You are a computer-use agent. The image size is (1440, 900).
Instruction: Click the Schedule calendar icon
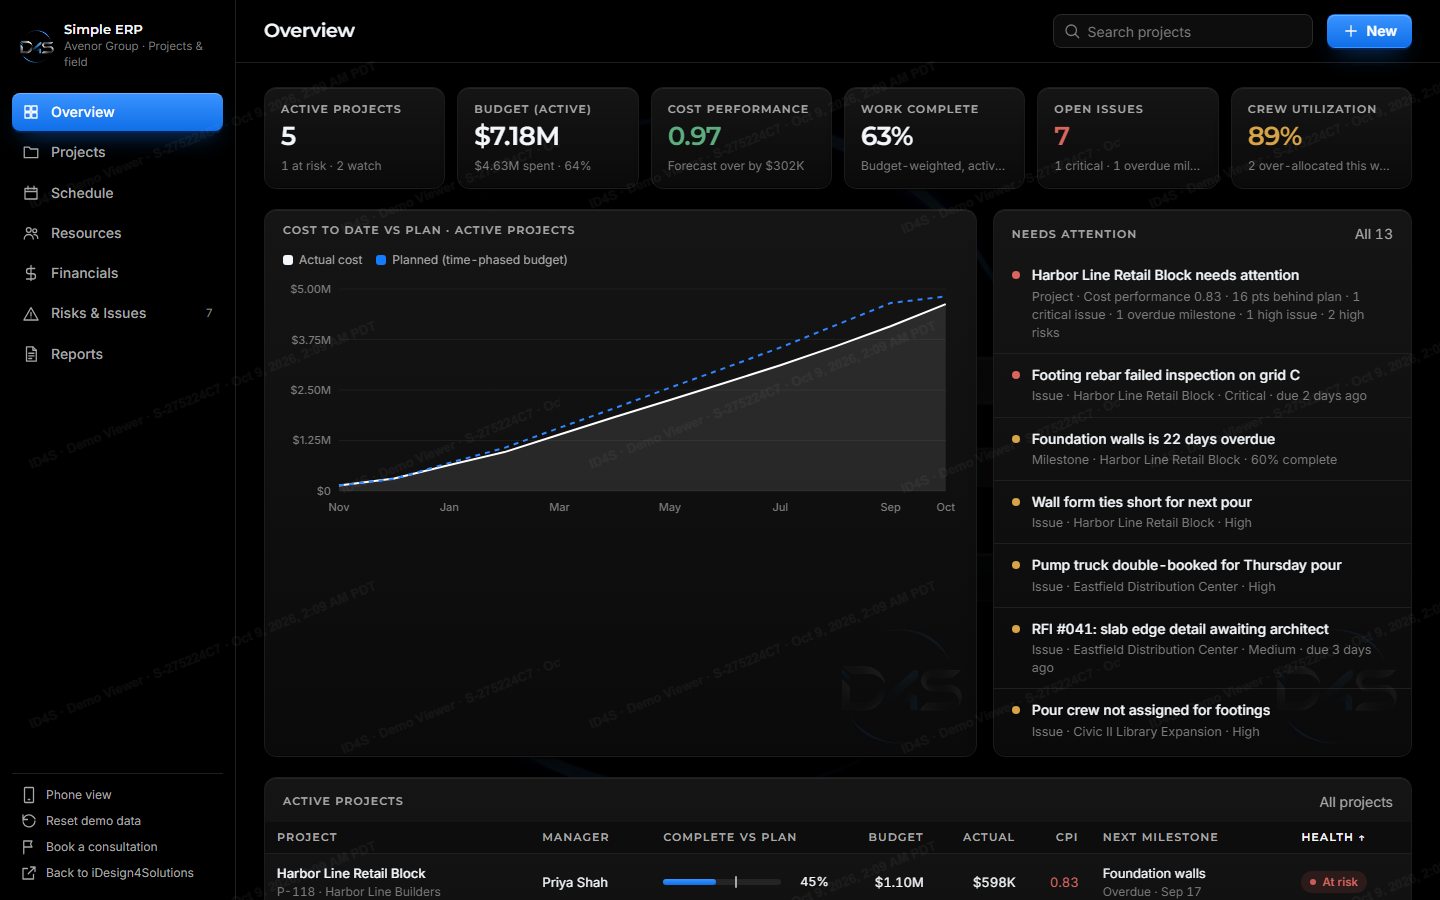coord(31,193)
